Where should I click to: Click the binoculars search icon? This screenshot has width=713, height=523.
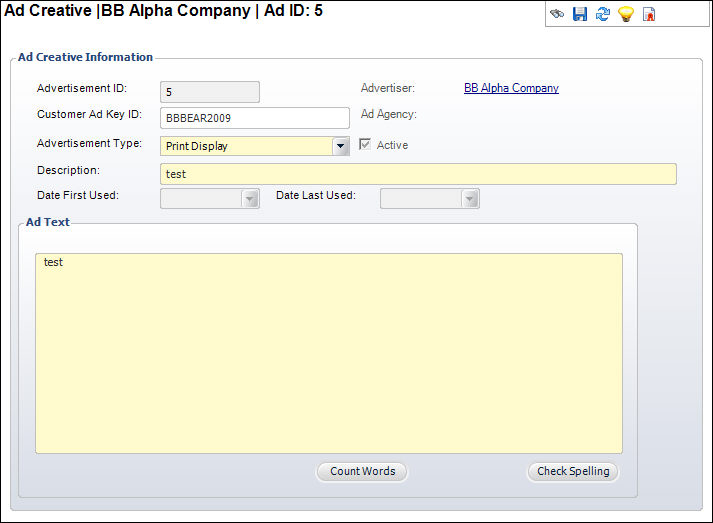tap(557, 15)
